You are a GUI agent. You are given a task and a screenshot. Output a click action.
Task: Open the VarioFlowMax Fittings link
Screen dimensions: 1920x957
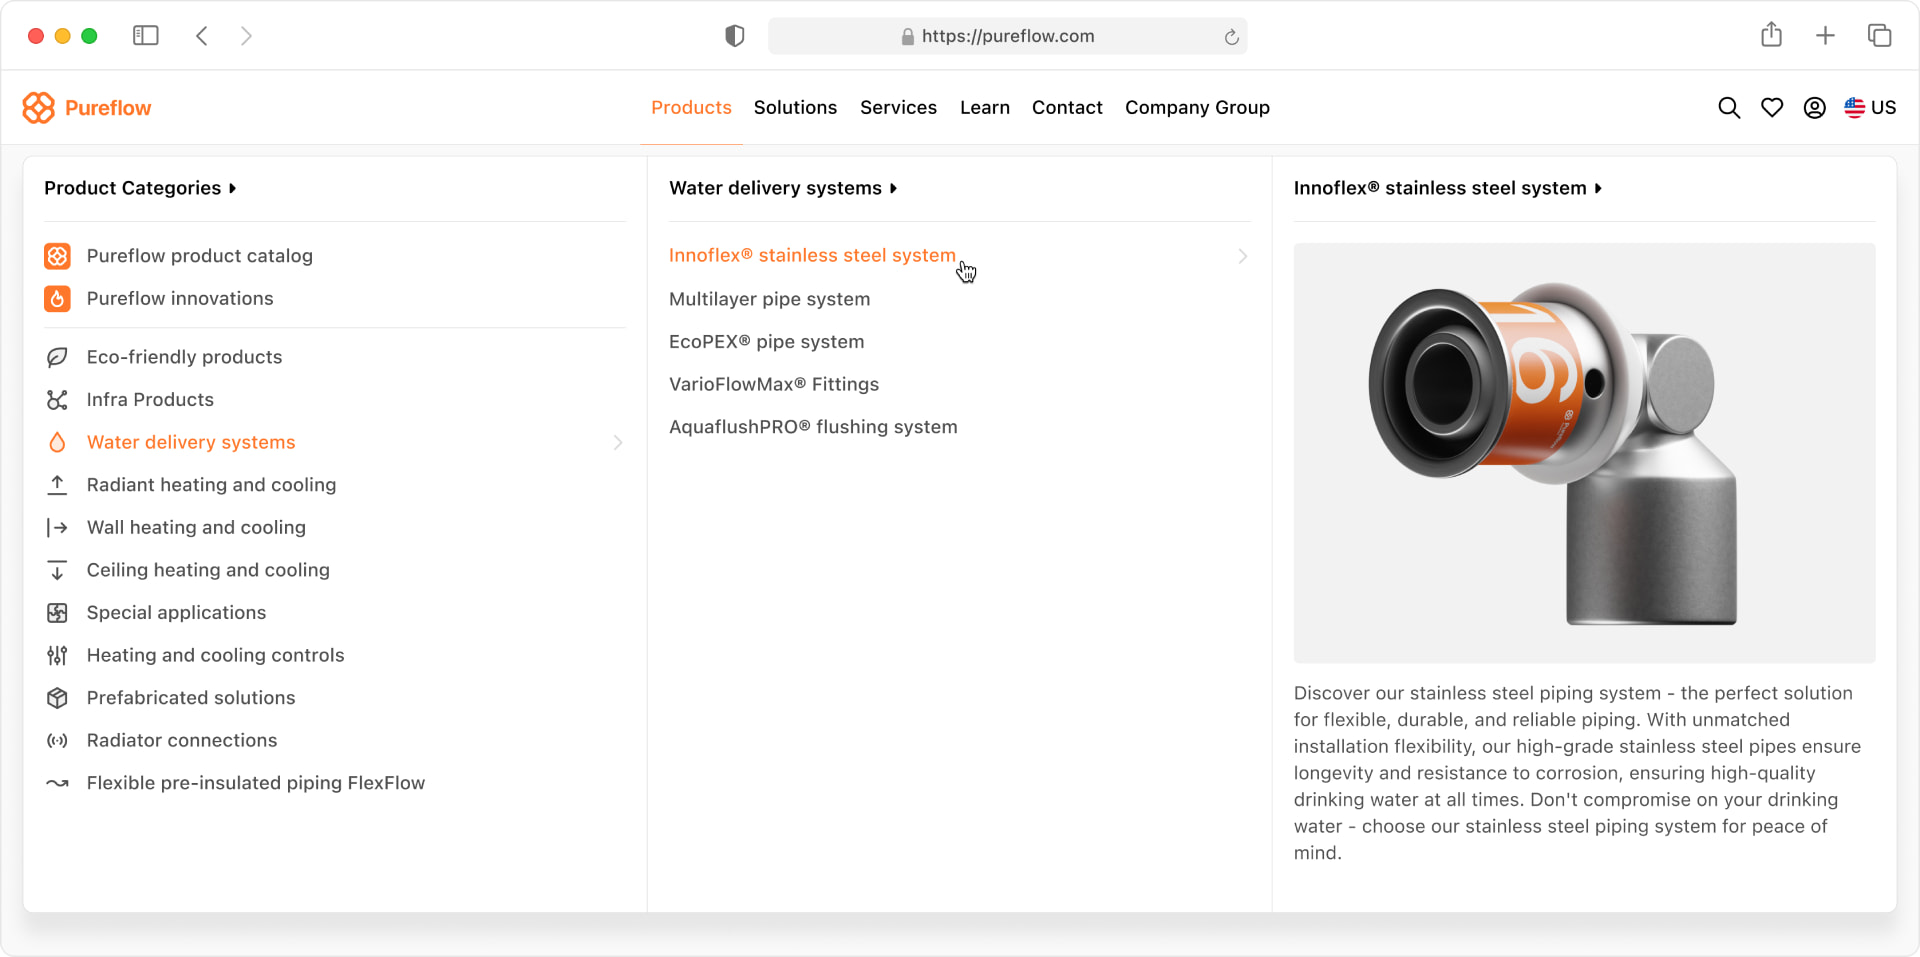[x=774, y=385]
